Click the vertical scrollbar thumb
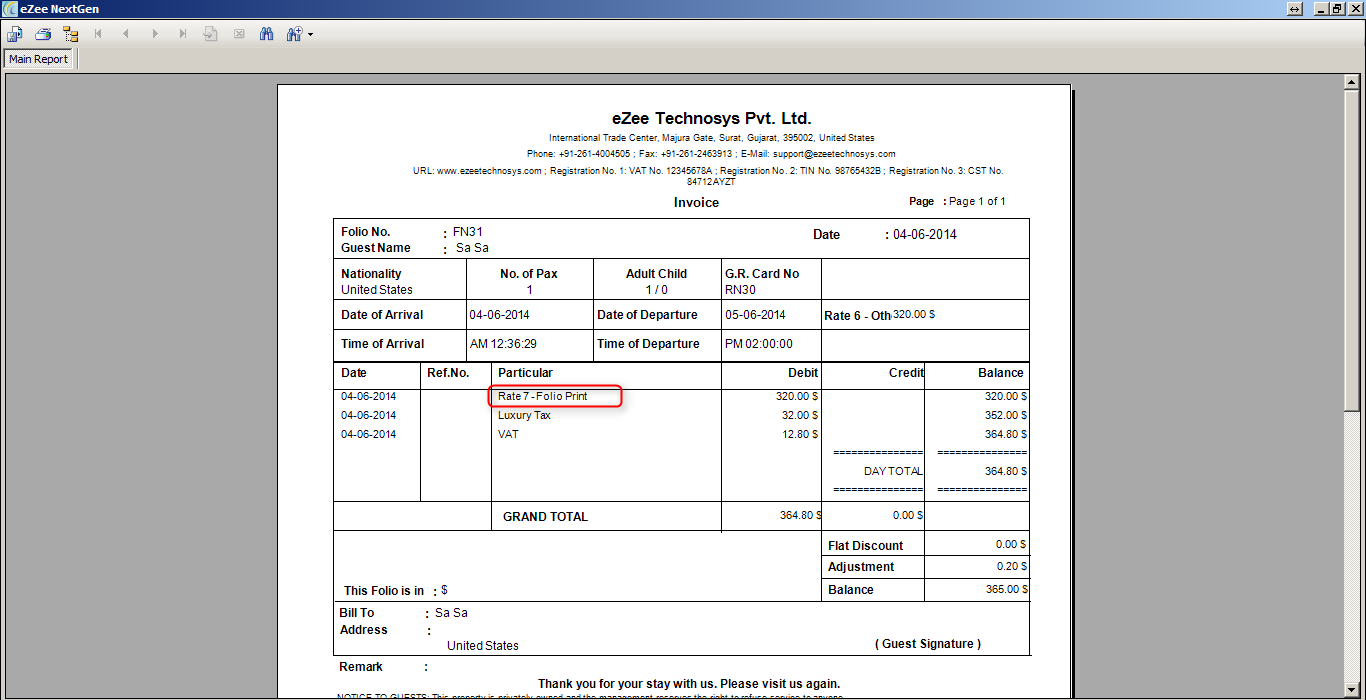Viewport: 1366px width, 700px height. [1351, 252]
